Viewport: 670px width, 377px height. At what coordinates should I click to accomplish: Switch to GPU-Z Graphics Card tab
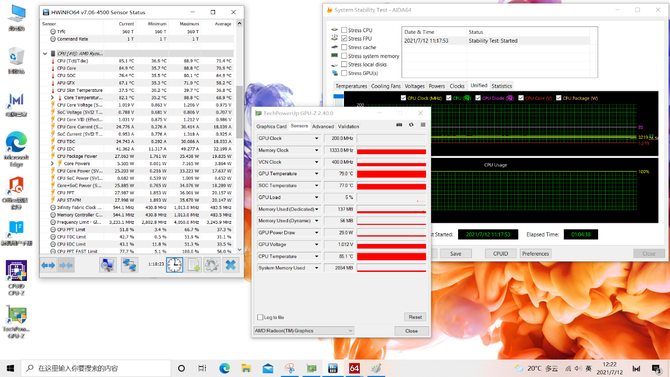pyautogui.click(x=271, y=127)
